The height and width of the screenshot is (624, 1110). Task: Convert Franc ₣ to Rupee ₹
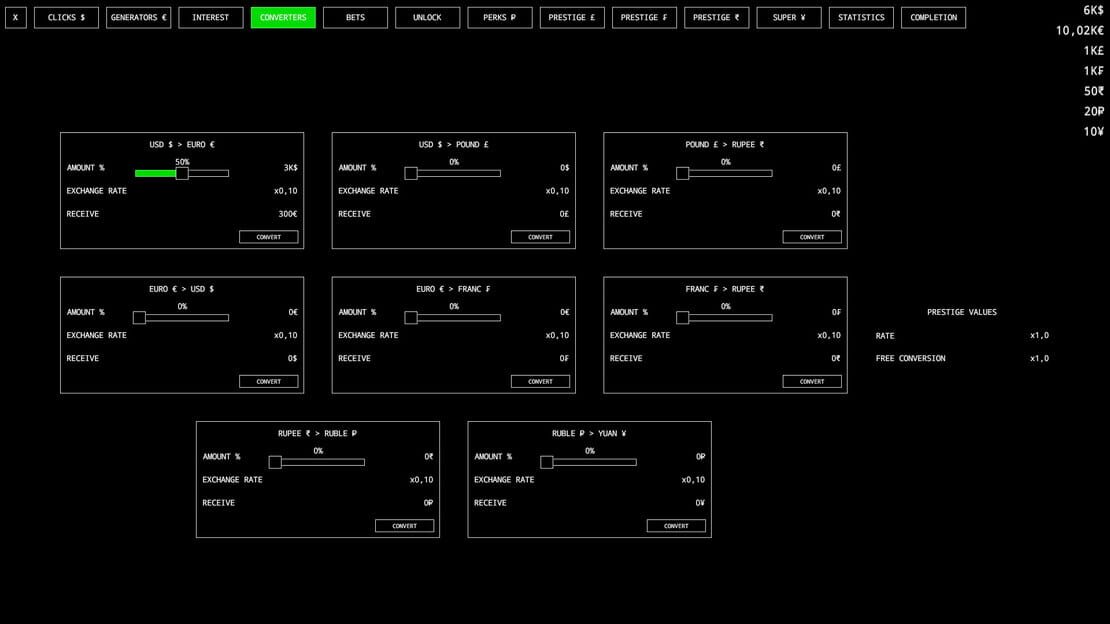pos(812,381)
